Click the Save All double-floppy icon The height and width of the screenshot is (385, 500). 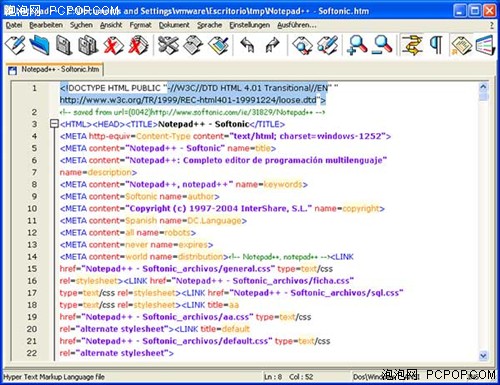point(88,45)
